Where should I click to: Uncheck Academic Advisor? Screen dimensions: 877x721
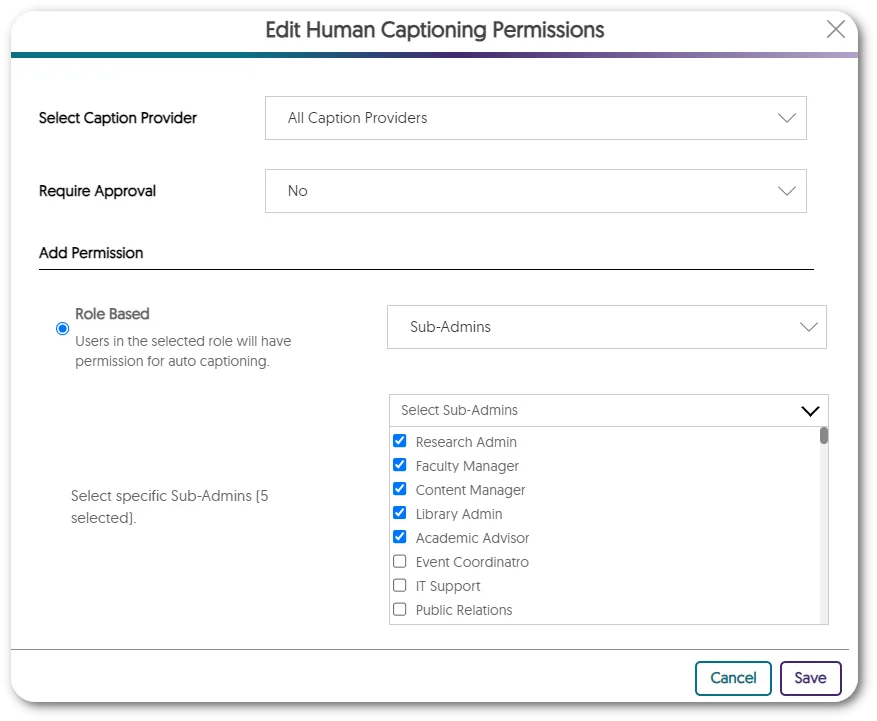coord(400,537)
